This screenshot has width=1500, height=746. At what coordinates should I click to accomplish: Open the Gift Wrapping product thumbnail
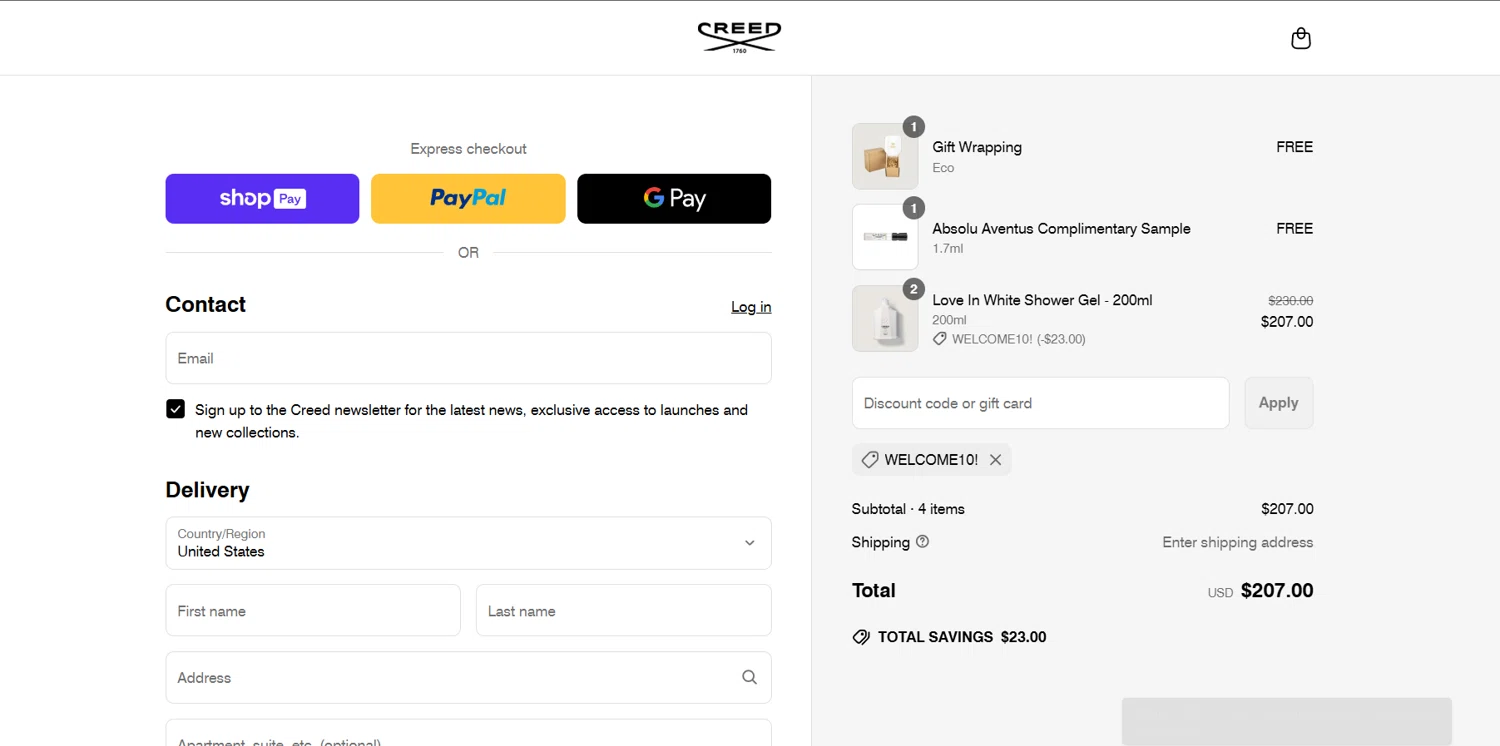coord(885,156)
